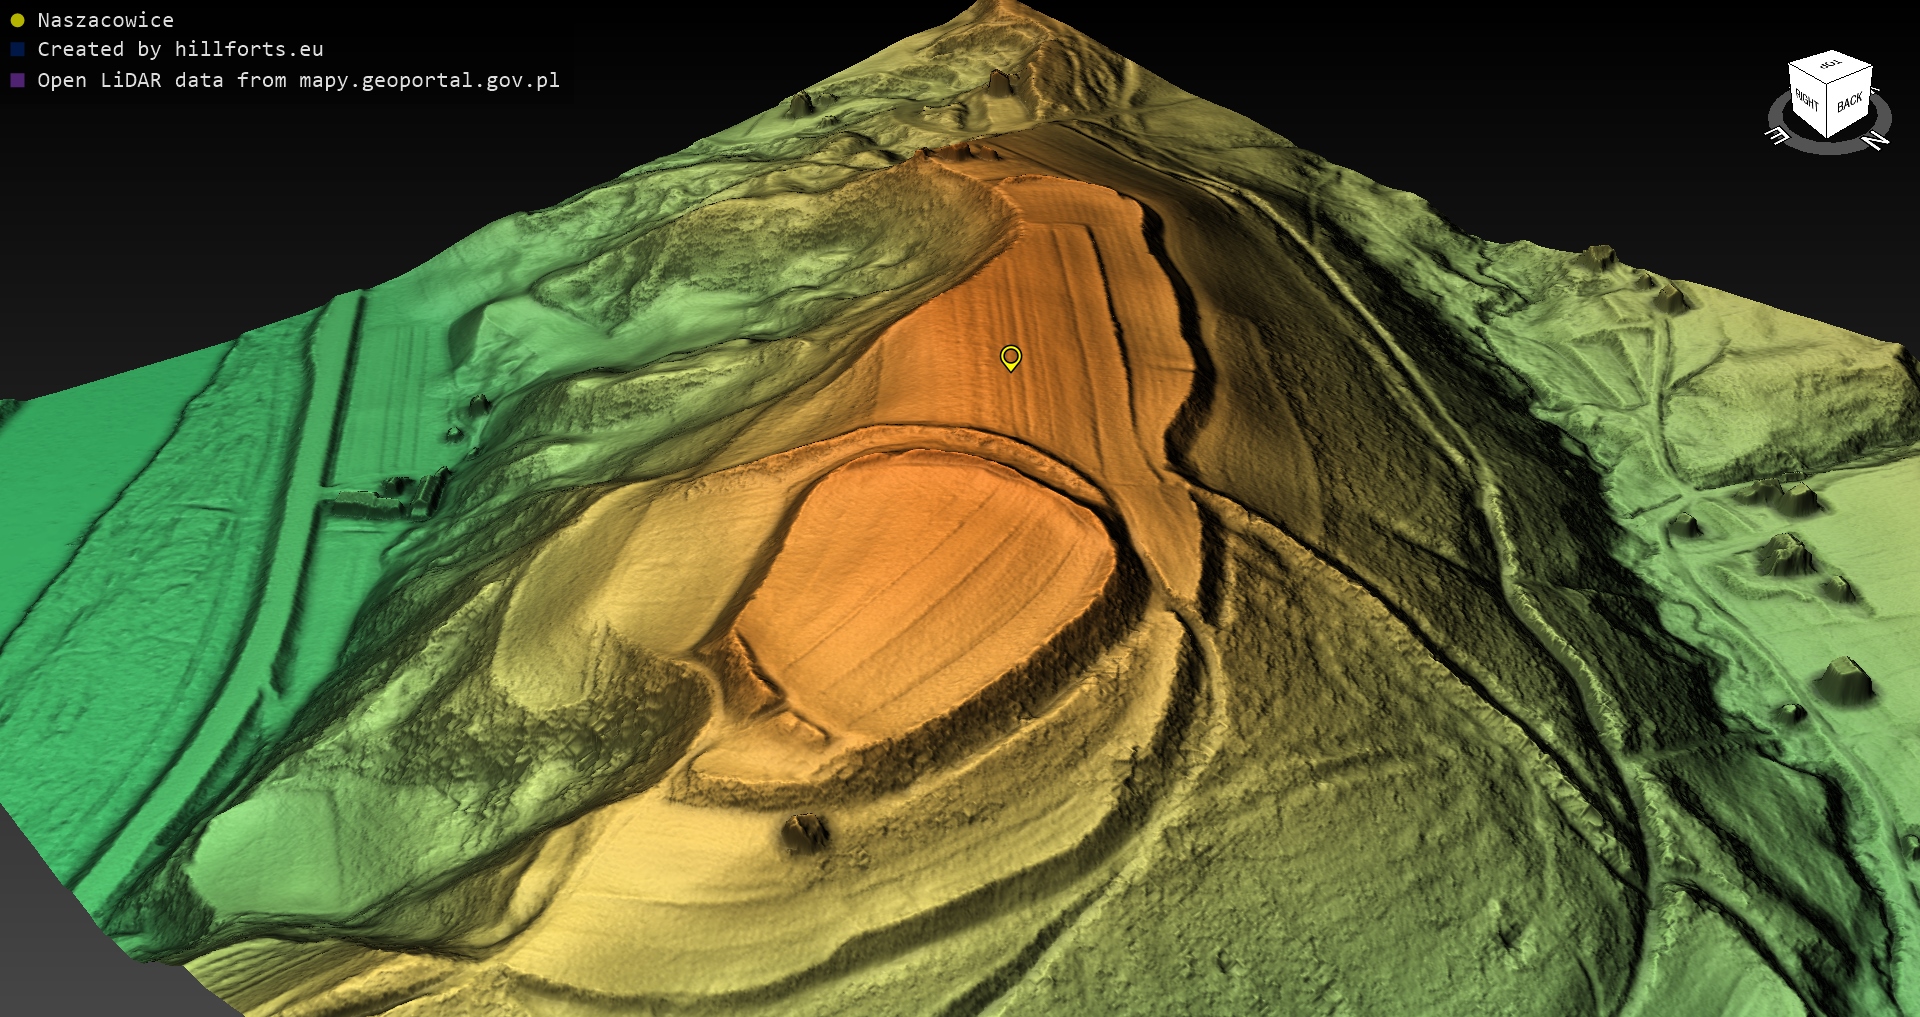The width and height of the screenshot is (1920, 1017).
Task: Click the yellow location pin on the terrain
Action: [x=1011, y=357]
